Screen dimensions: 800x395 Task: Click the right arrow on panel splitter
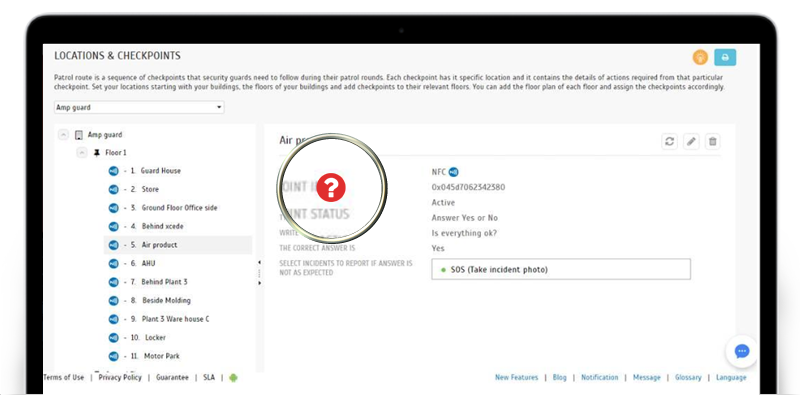click(x=259, y=283)
